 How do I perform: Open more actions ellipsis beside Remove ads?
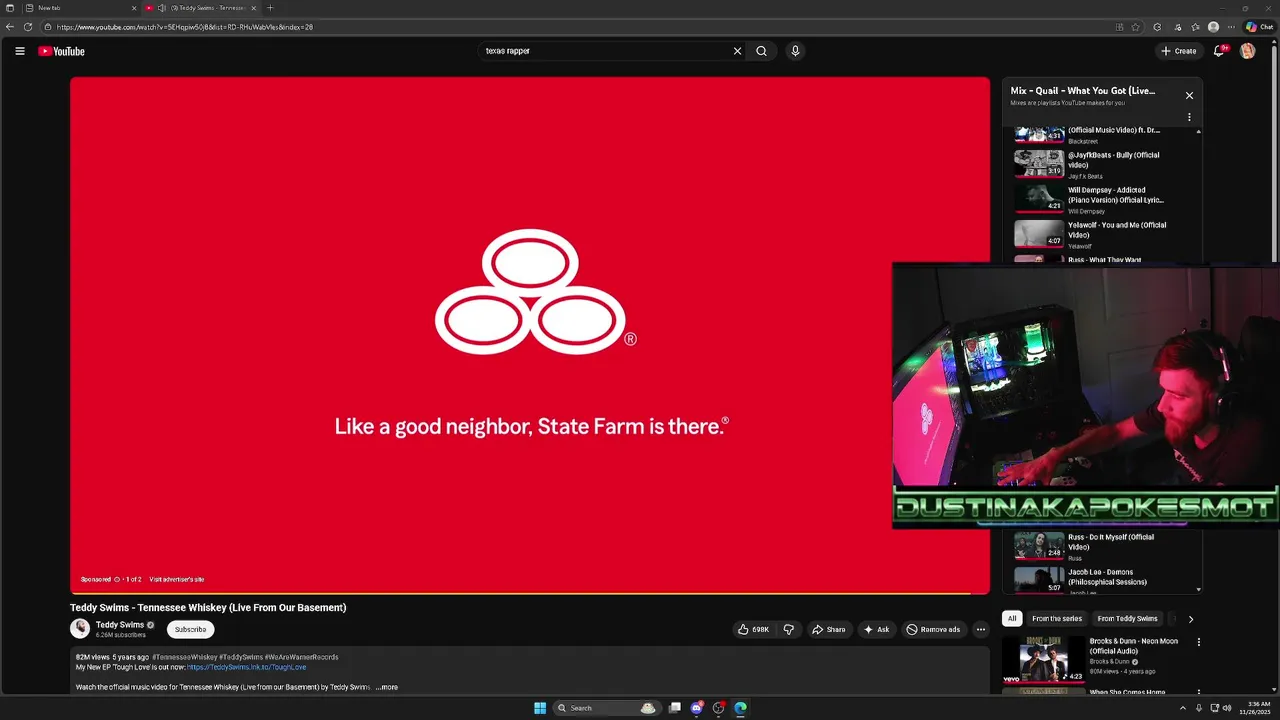click(x=980, y=629)
